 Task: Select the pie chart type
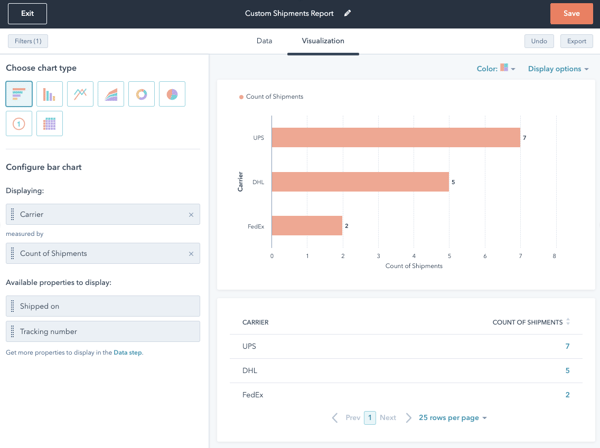coord(172,94)
